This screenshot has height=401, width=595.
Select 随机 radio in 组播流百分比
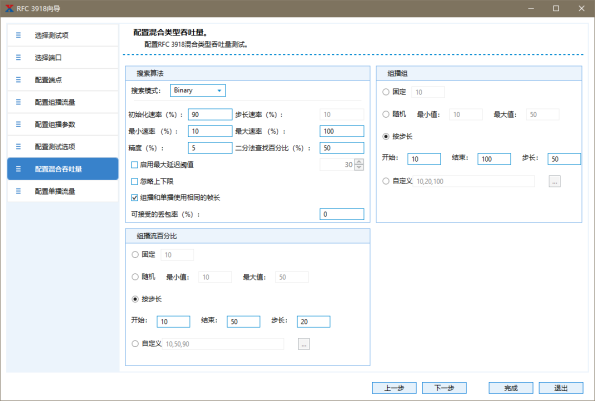click(135, 277)
